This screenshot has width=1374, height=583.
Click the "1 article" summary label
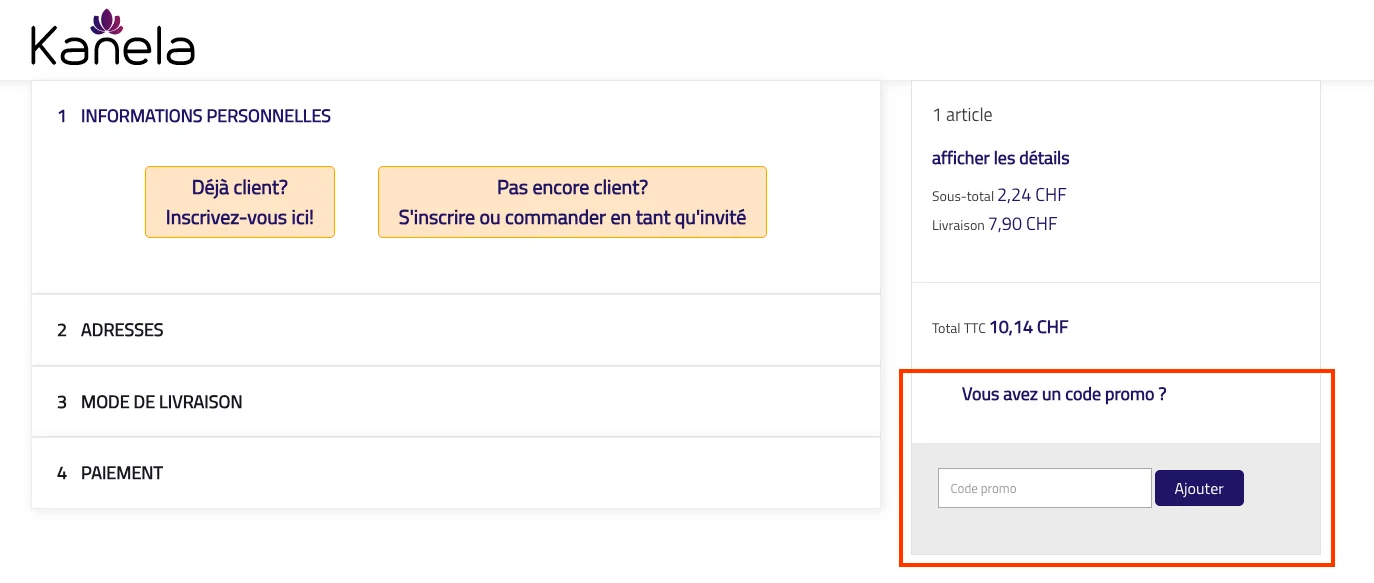(x=962, y=114)
